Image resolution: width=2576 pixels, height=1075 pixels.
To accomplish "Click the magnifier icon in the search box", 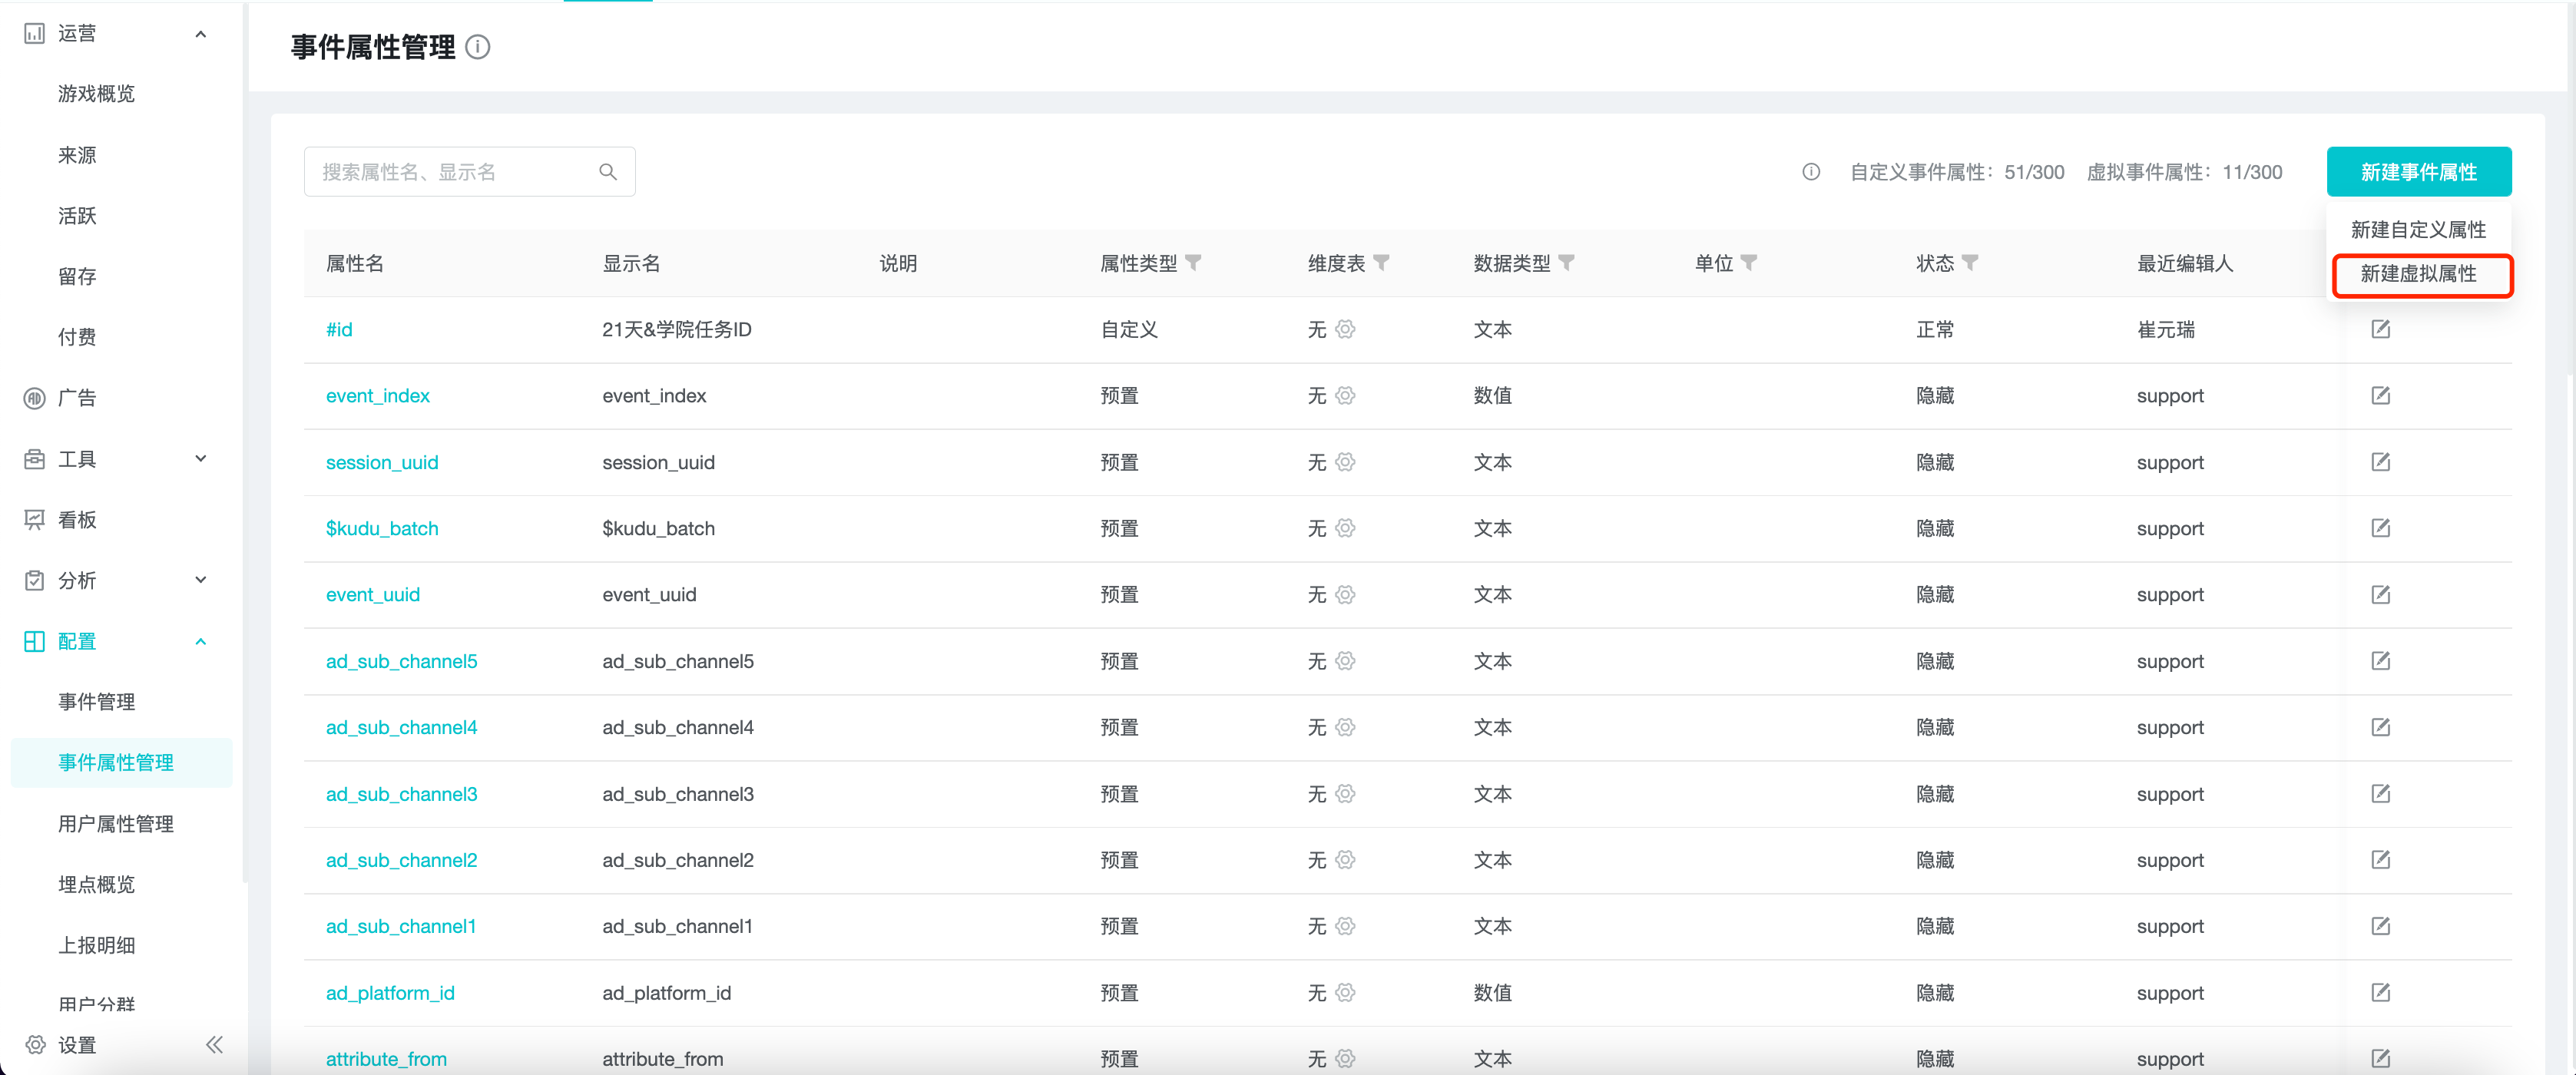I will pyautogui.click(x=608, y=171).
